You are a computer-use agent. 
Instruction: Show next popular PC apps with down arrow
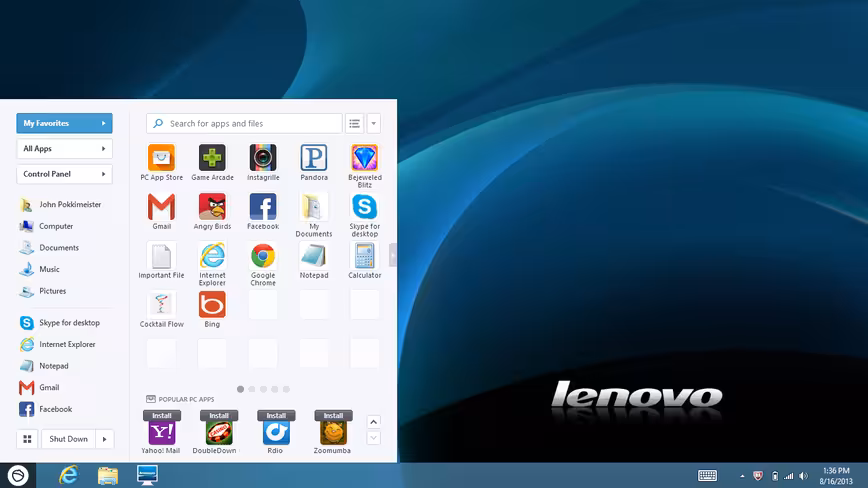pos(374,438)
